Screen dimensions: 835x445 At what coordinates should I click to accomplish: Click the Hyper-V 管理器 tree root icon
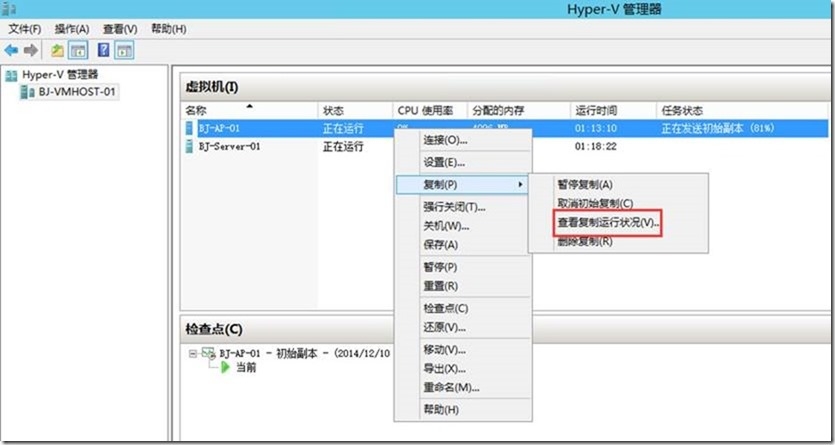[x=11, y=75]
